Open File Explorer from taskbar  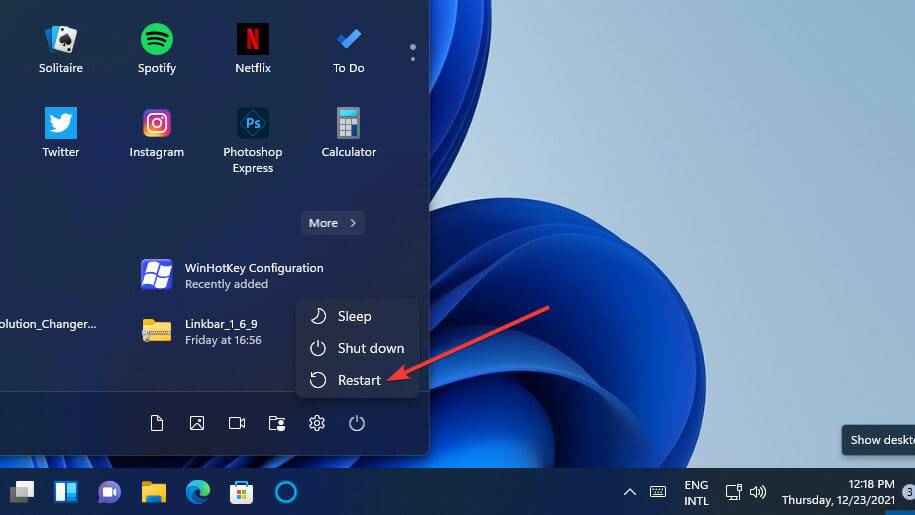point(154,492)
